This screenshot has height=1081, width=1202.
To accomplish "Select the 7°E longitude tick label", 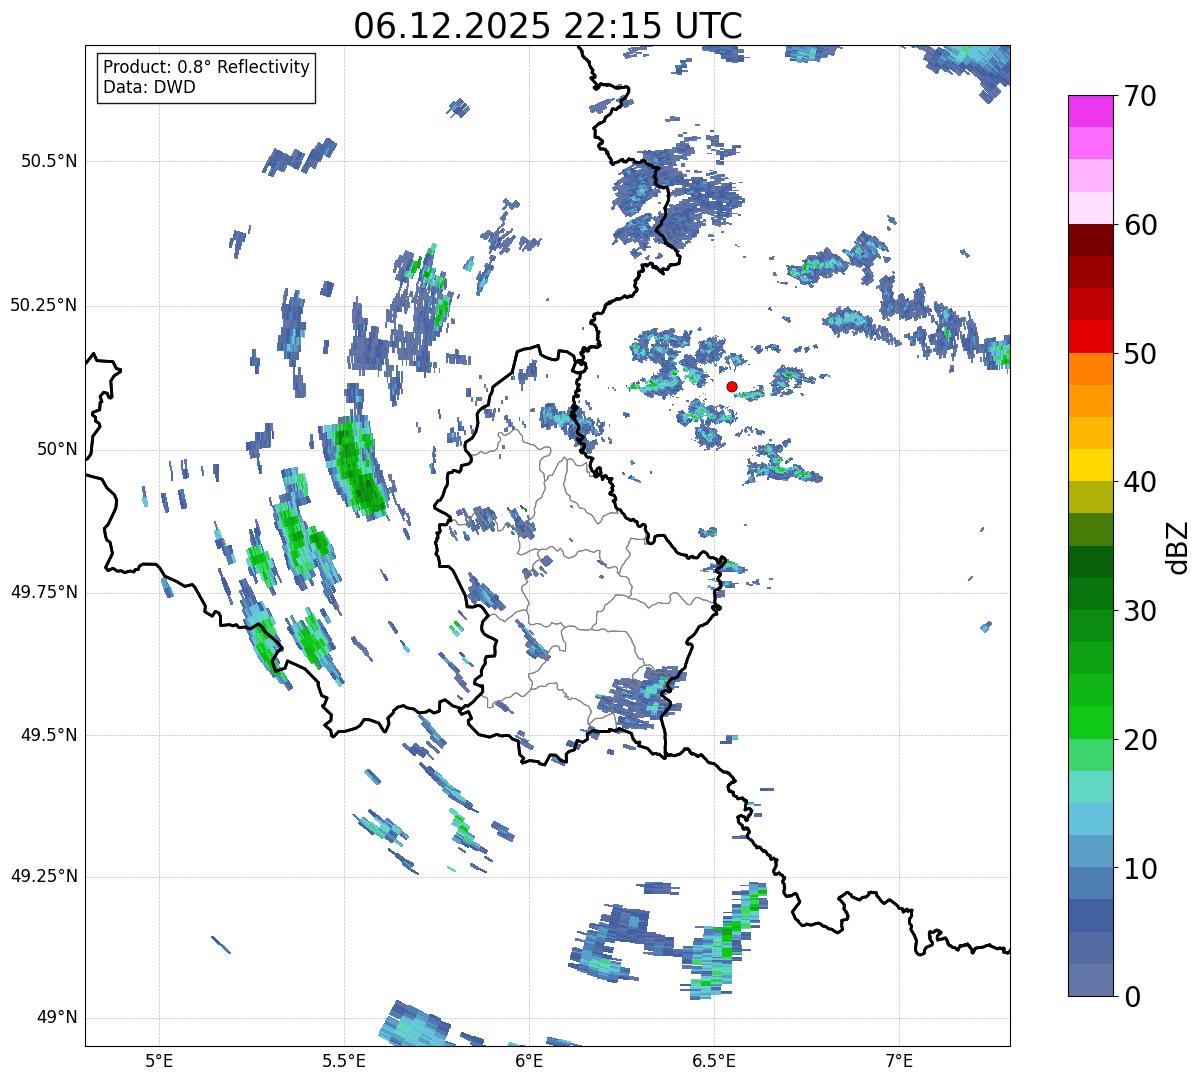I will click(x=899, y=1061).
